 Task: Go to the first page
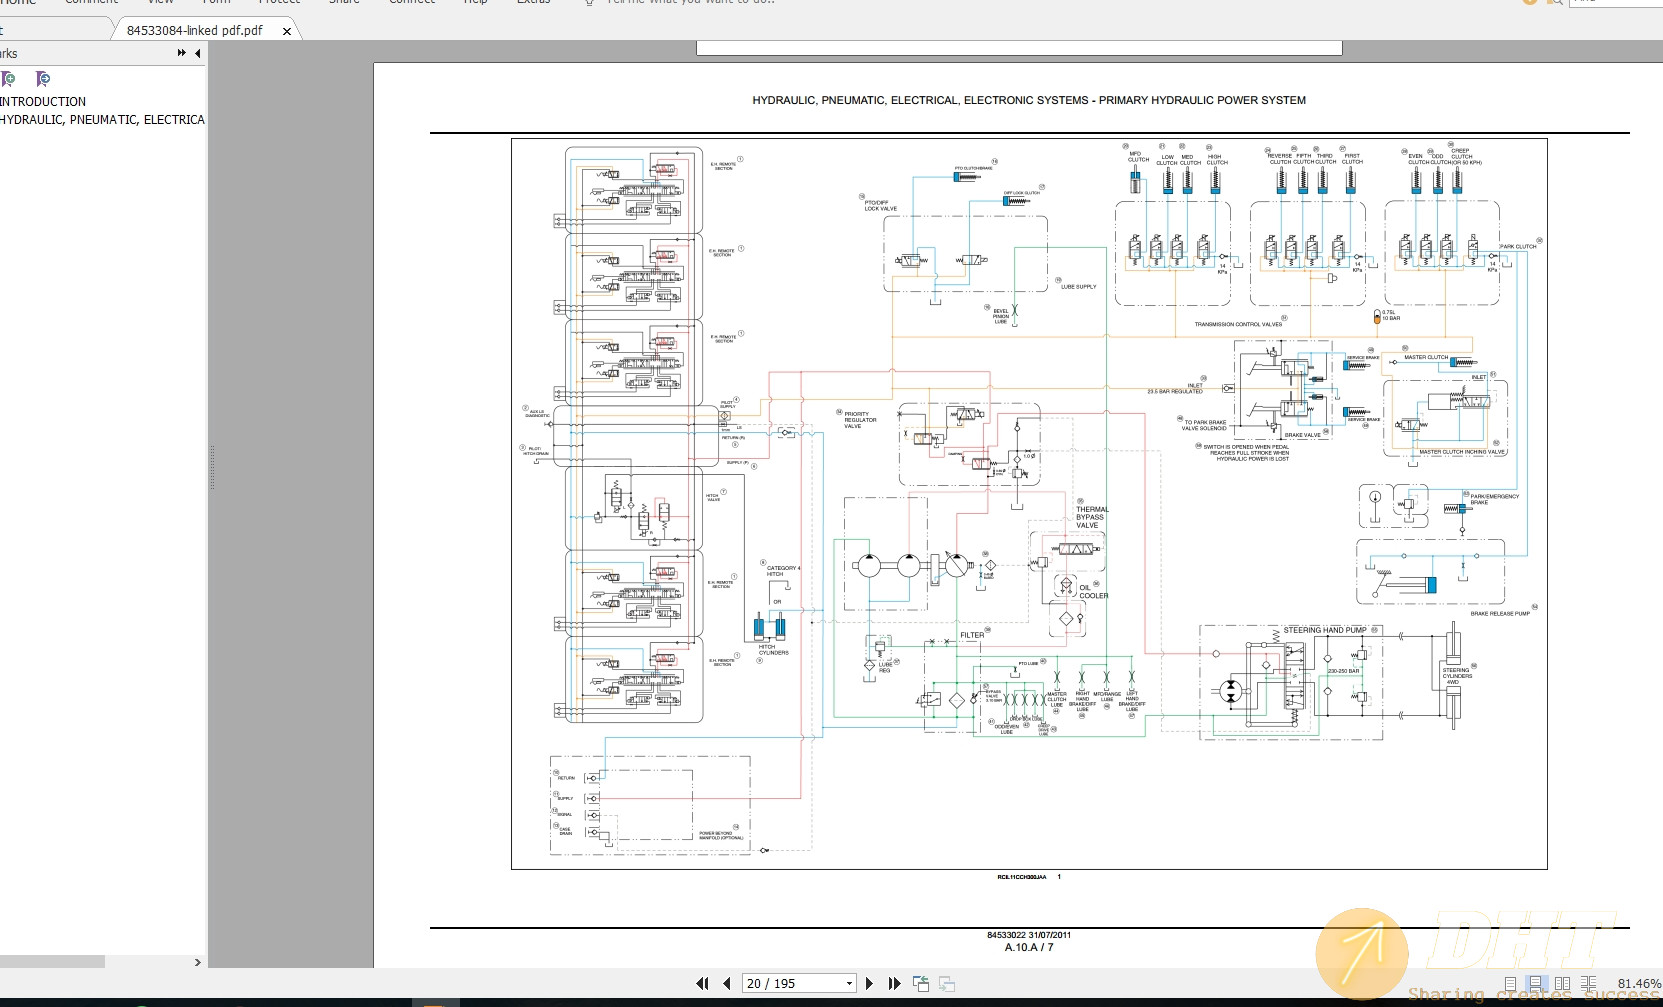click(702, 983)
